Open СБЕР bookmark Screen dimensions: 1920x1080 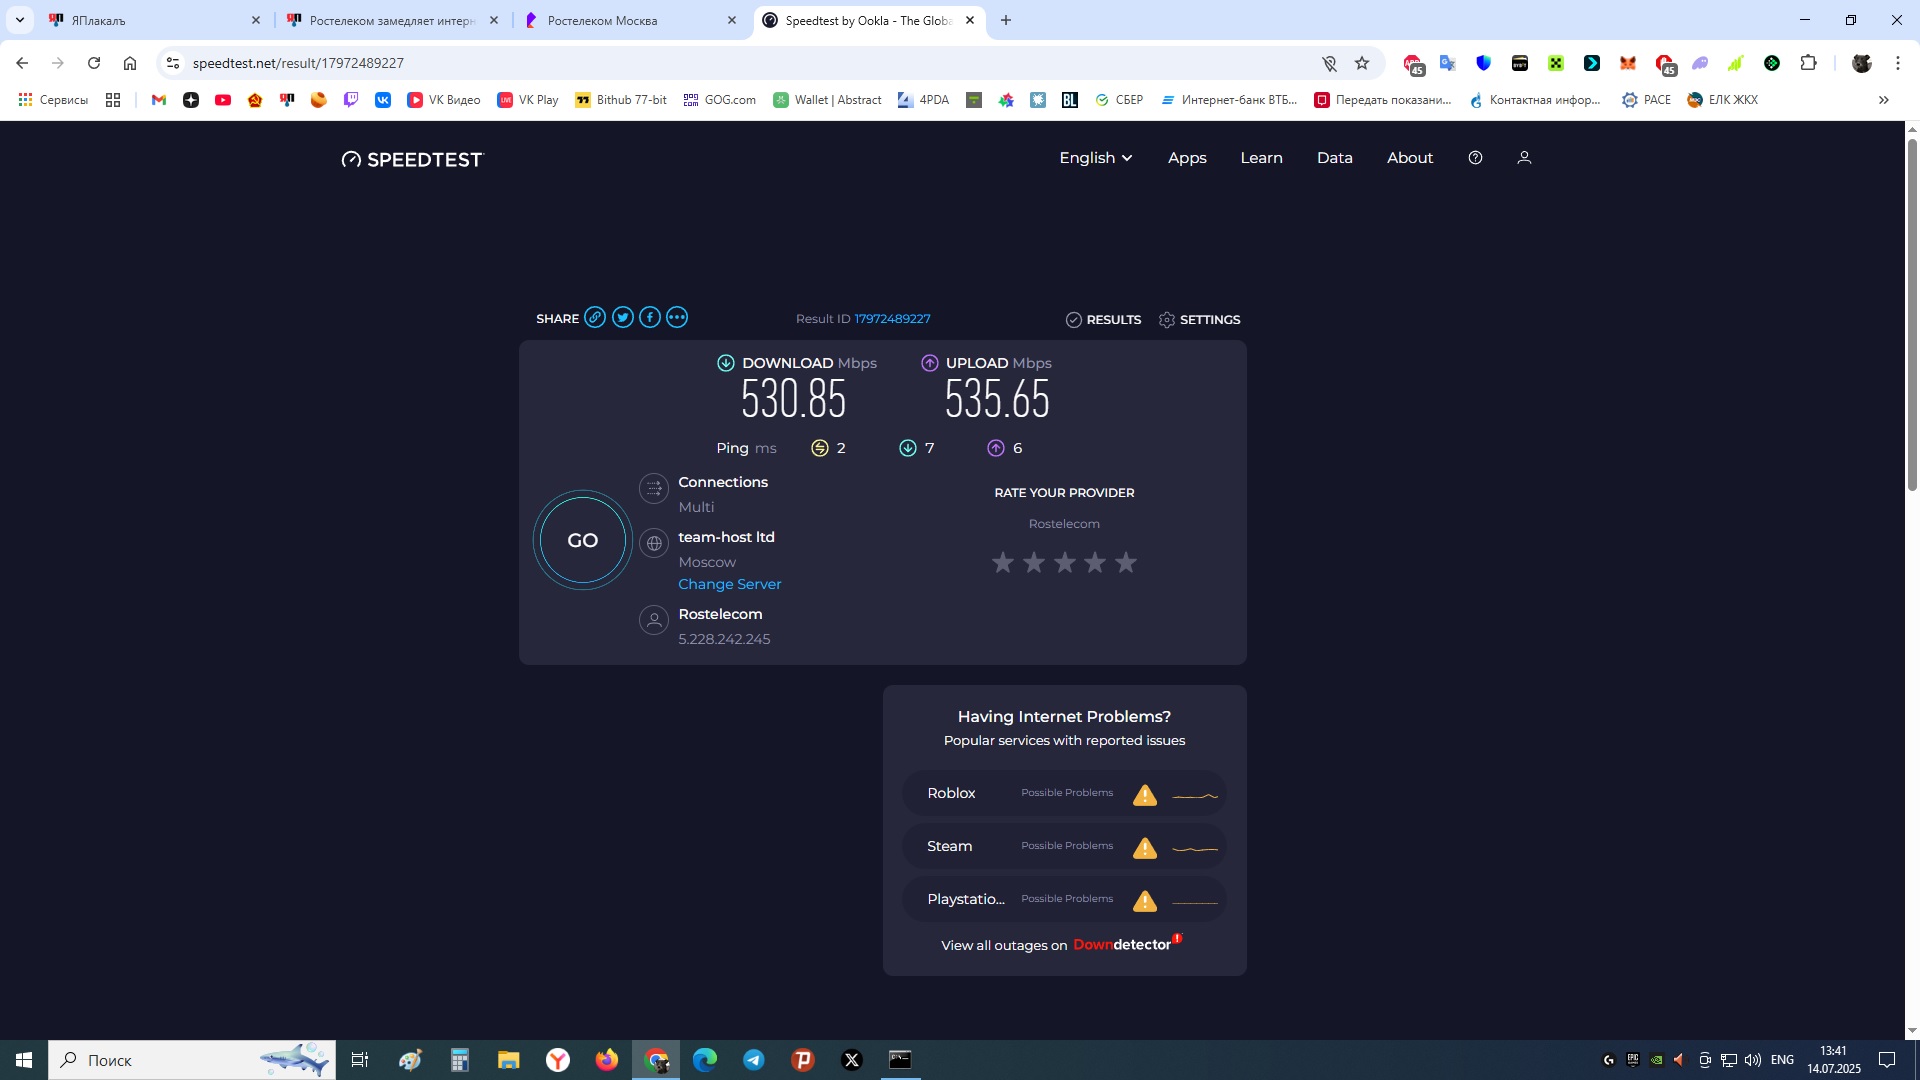tap(1119, 100)
